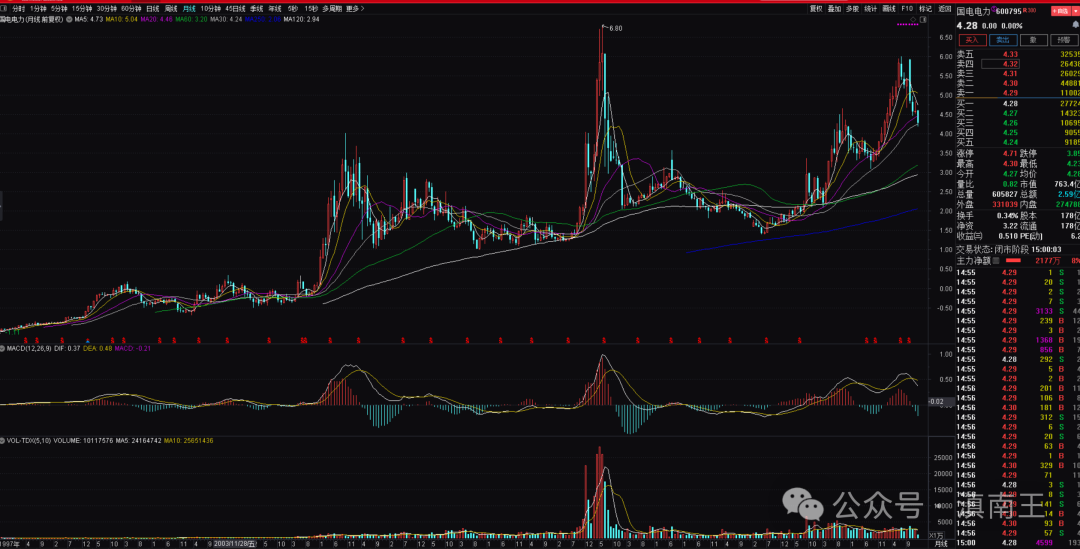Viewport: 1080px width, 549px height.
Task: Click the gray square icon beside 主力净额
Action: click(x=996, y=260)
